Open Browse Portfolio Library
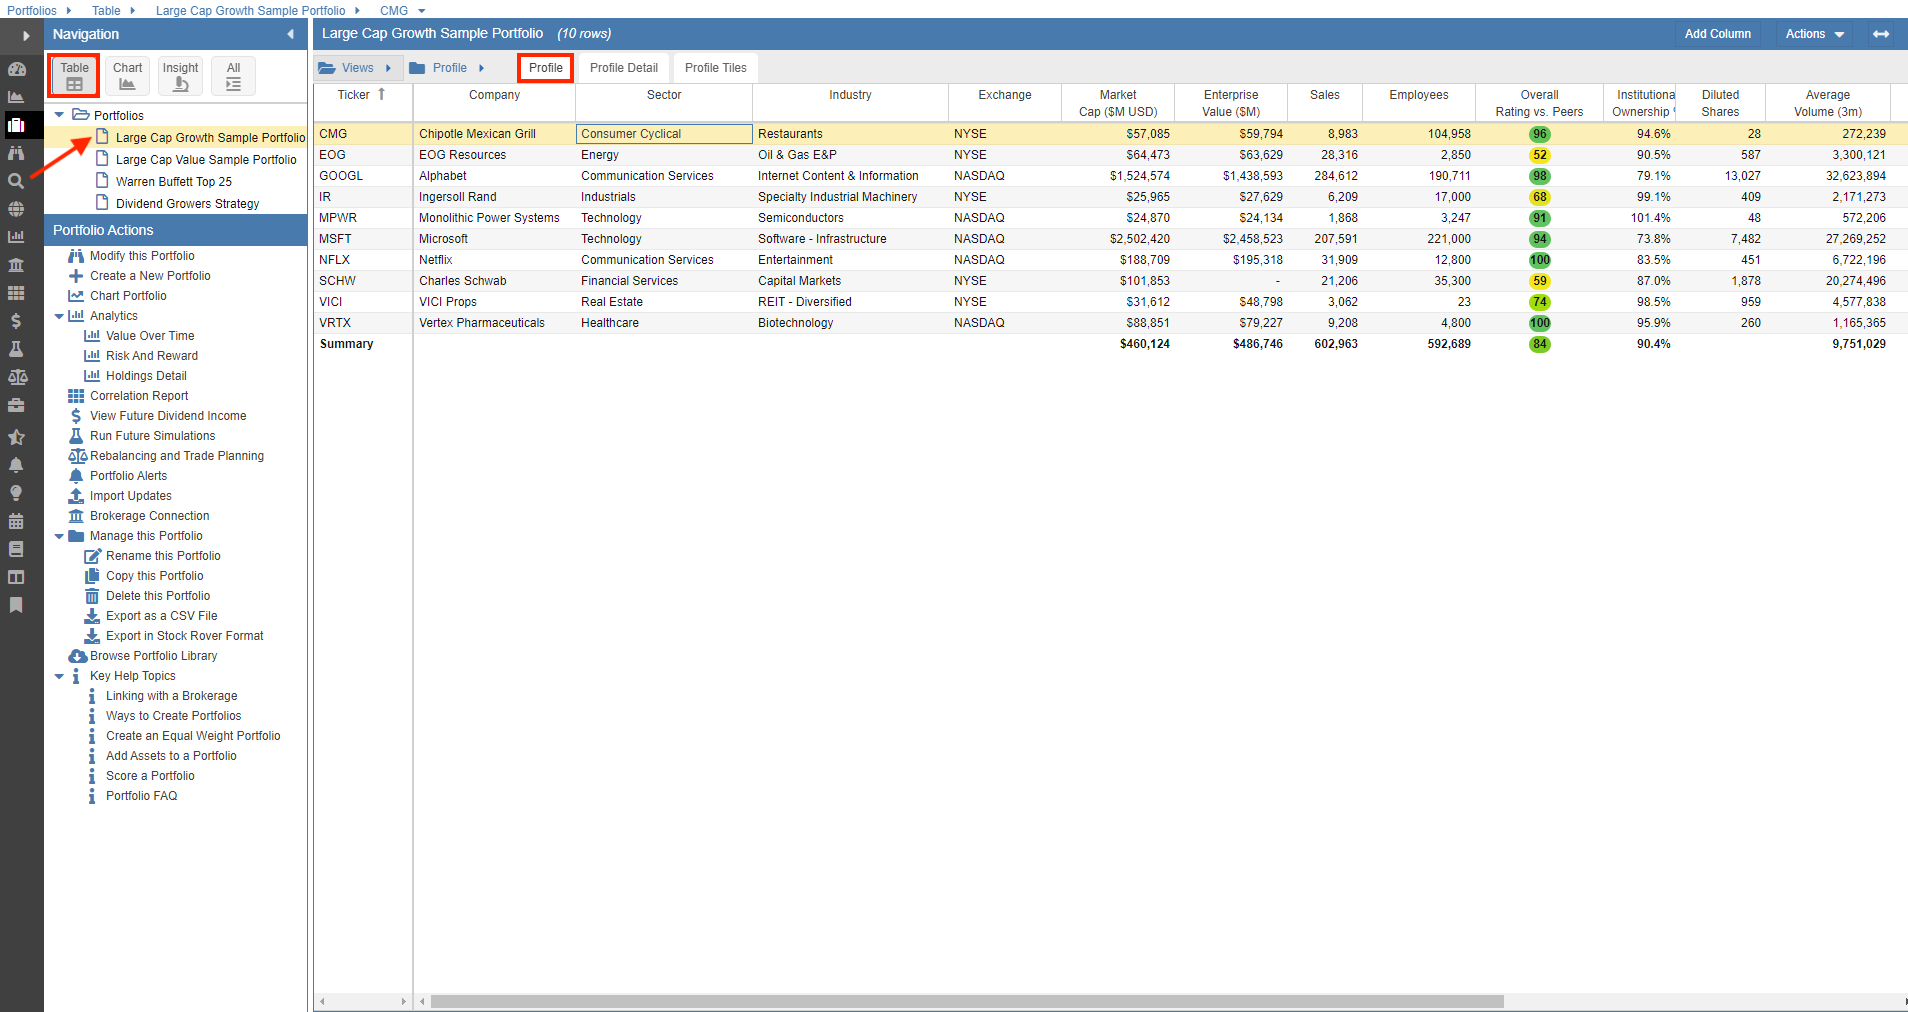Image resolution: width=1908 pixels, height=1012 pixels. click(x=153, y=656)
